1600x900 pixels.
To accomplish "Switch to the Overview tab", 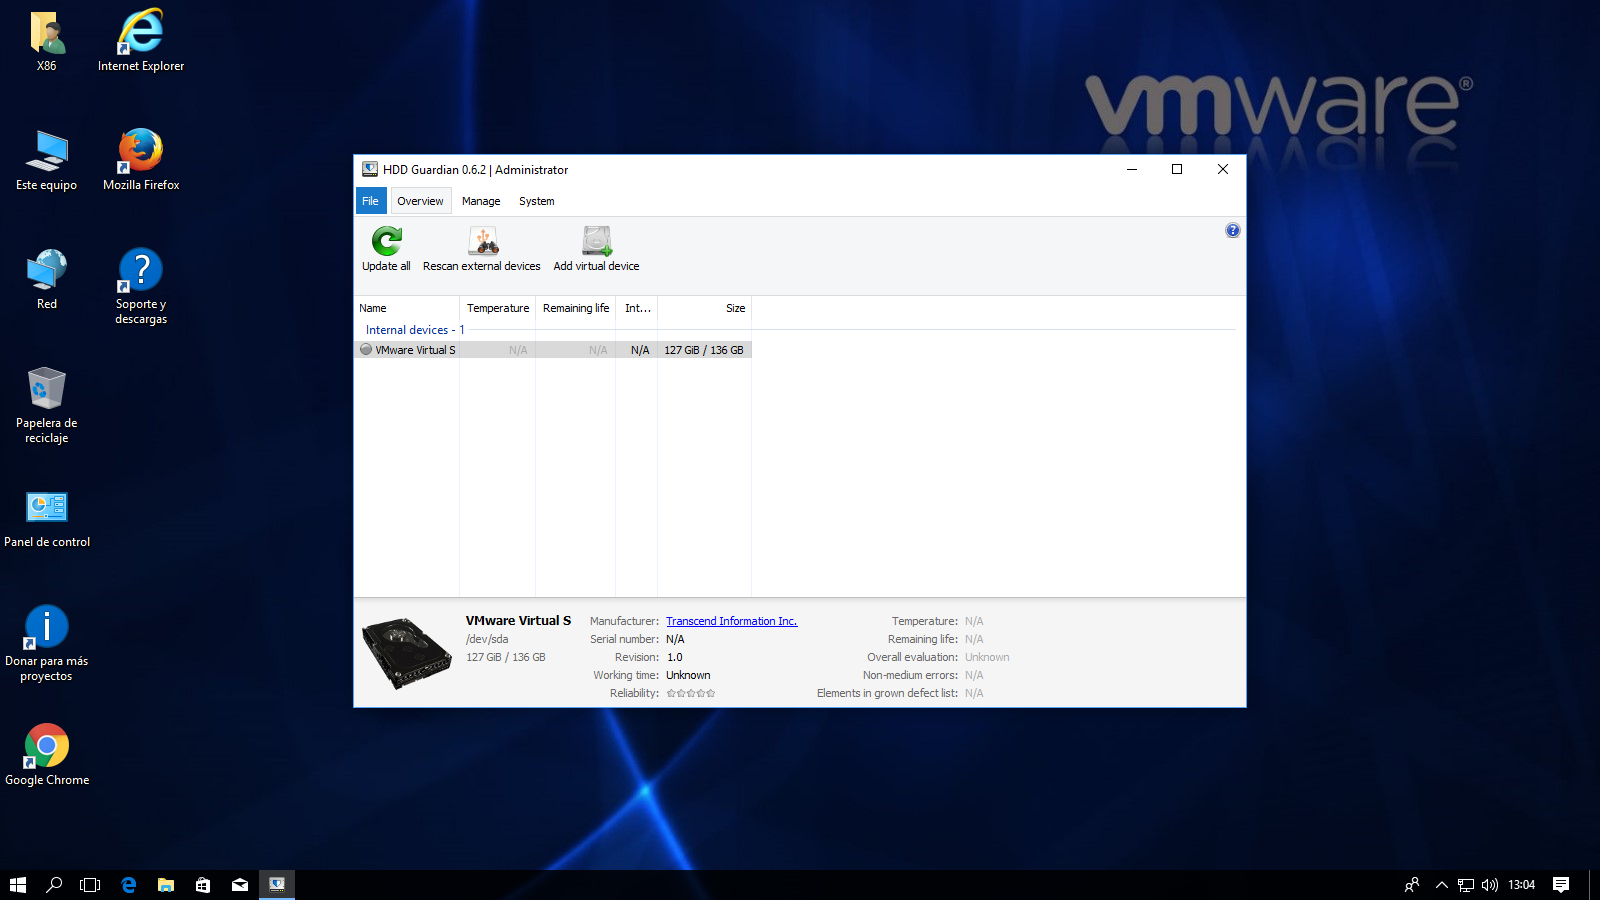I will pos(420,201).
